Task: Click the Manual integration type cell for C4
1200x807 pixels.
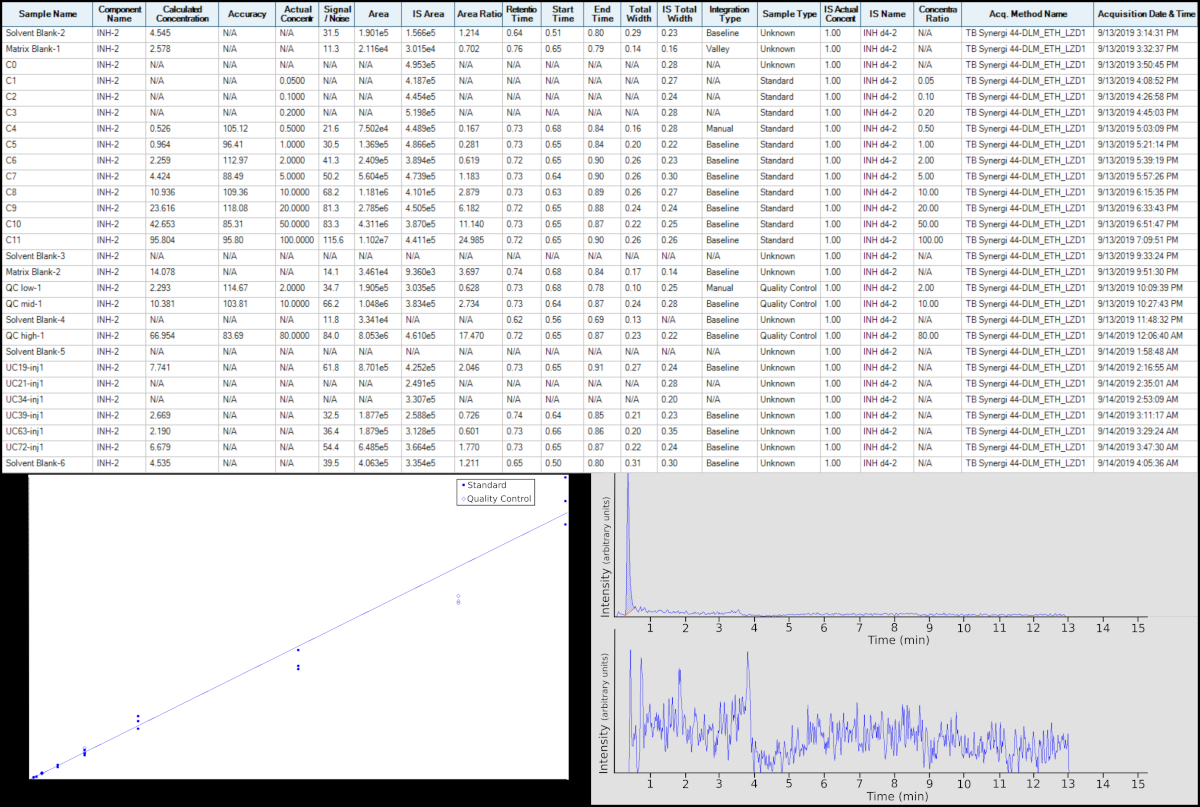Action: tap(720, 128)
